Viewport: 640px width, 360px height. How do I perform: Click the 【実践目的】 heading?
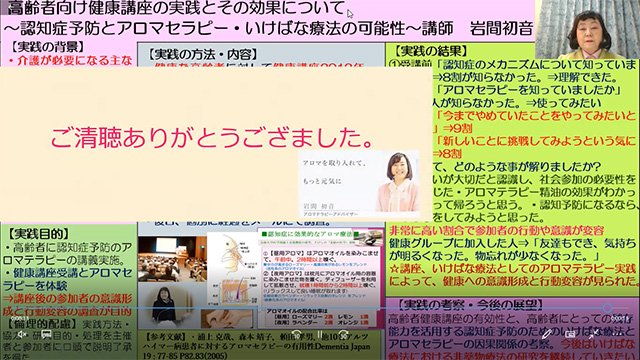(39, 234)
